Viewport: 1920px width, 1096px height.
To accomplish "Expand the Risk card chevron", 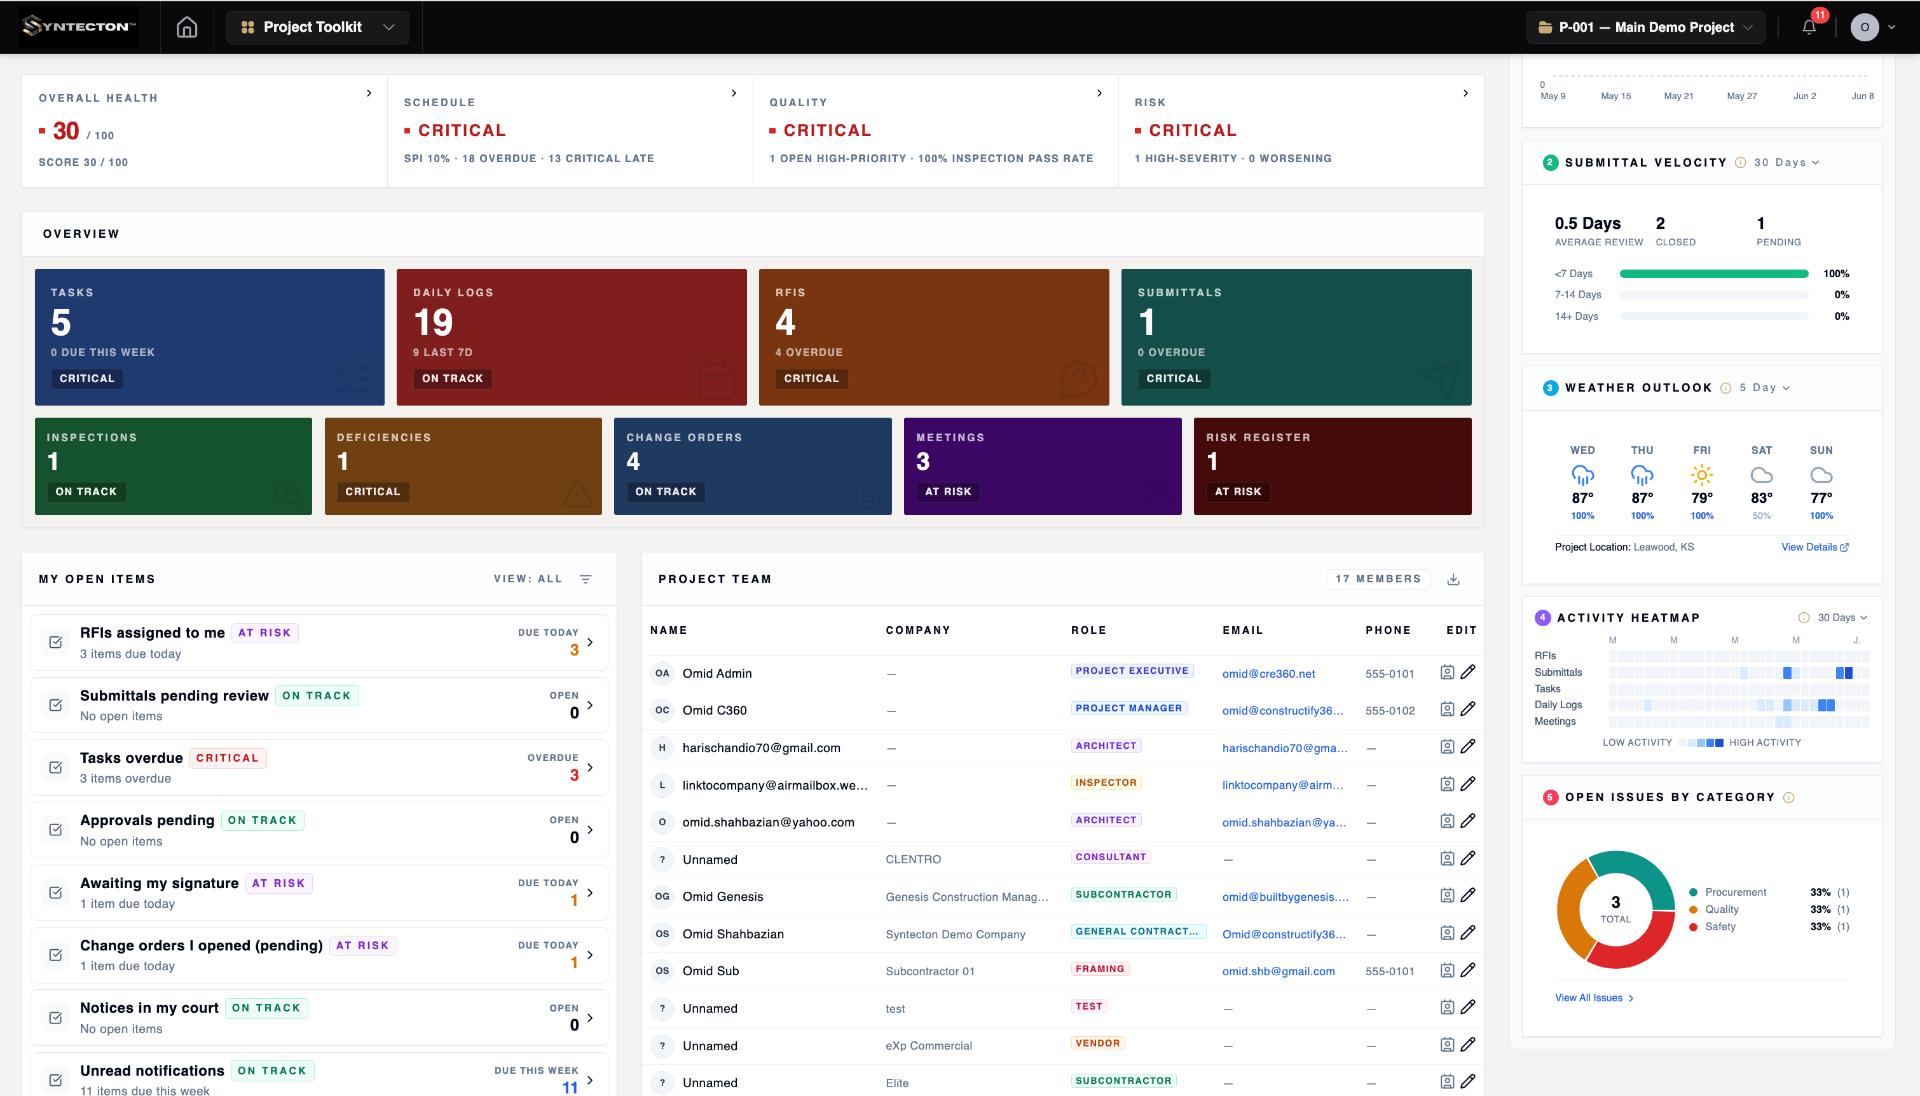I will coord(1466,93).
